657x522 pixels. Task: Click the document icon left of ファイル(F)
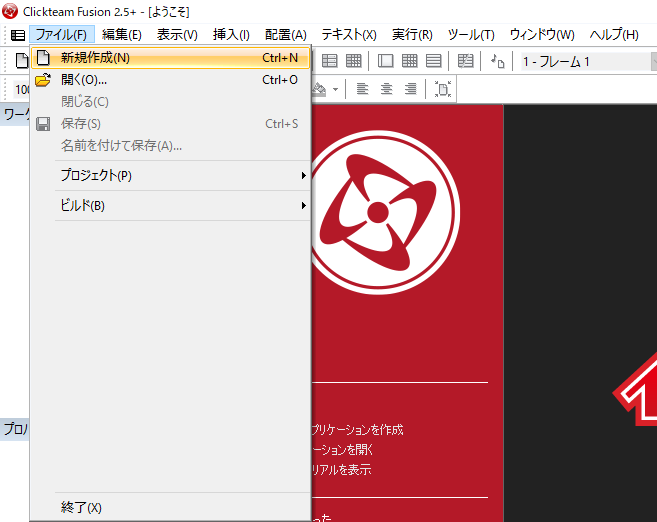(x=18, y=35)
